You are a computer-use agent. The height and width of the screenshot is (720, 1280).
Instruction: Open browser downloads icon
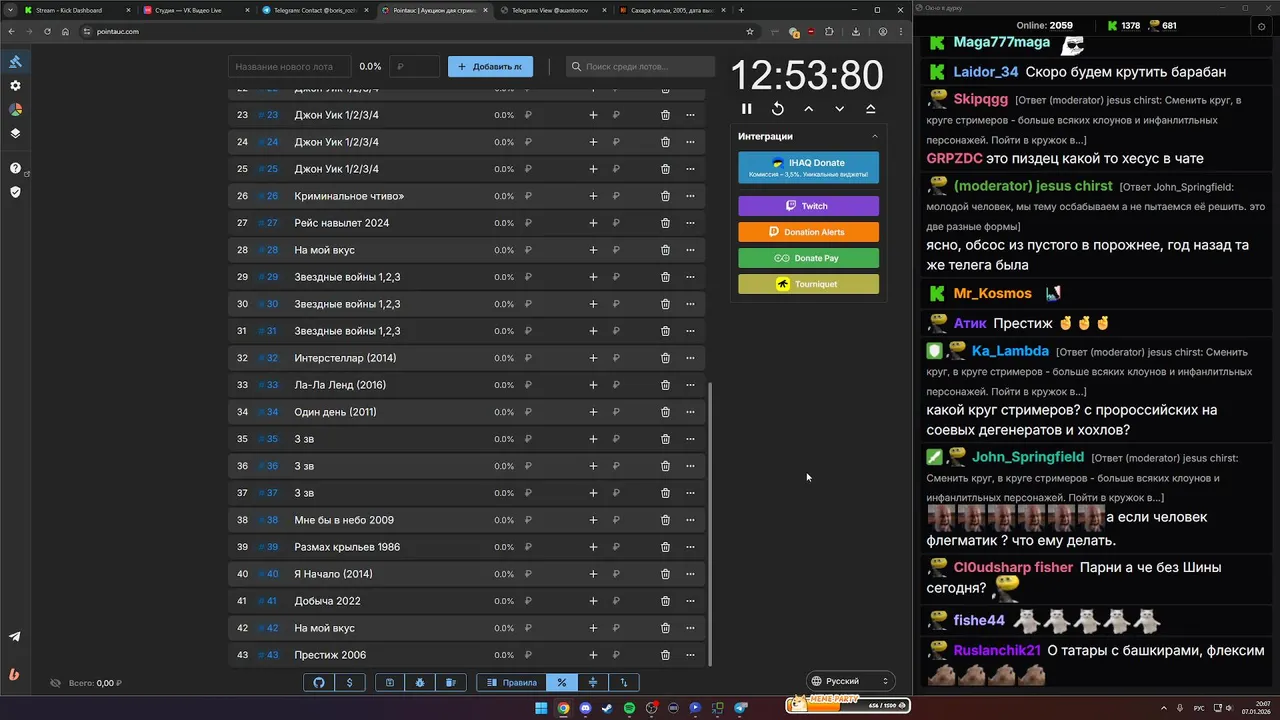(x=856, y=32)
